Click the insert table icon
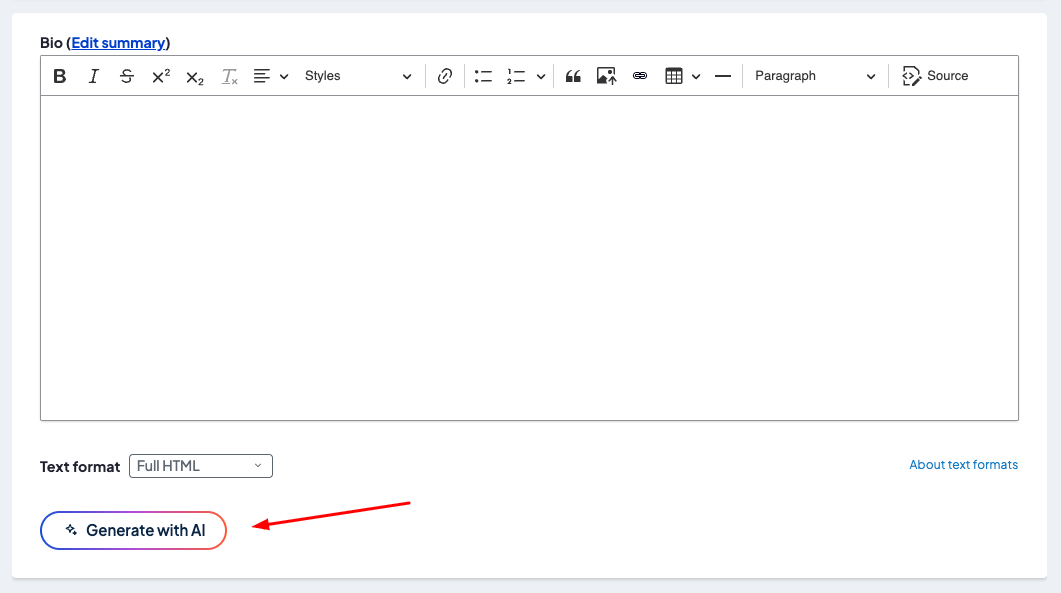This screenshot has width=1061, height=593. pos(674,76)
